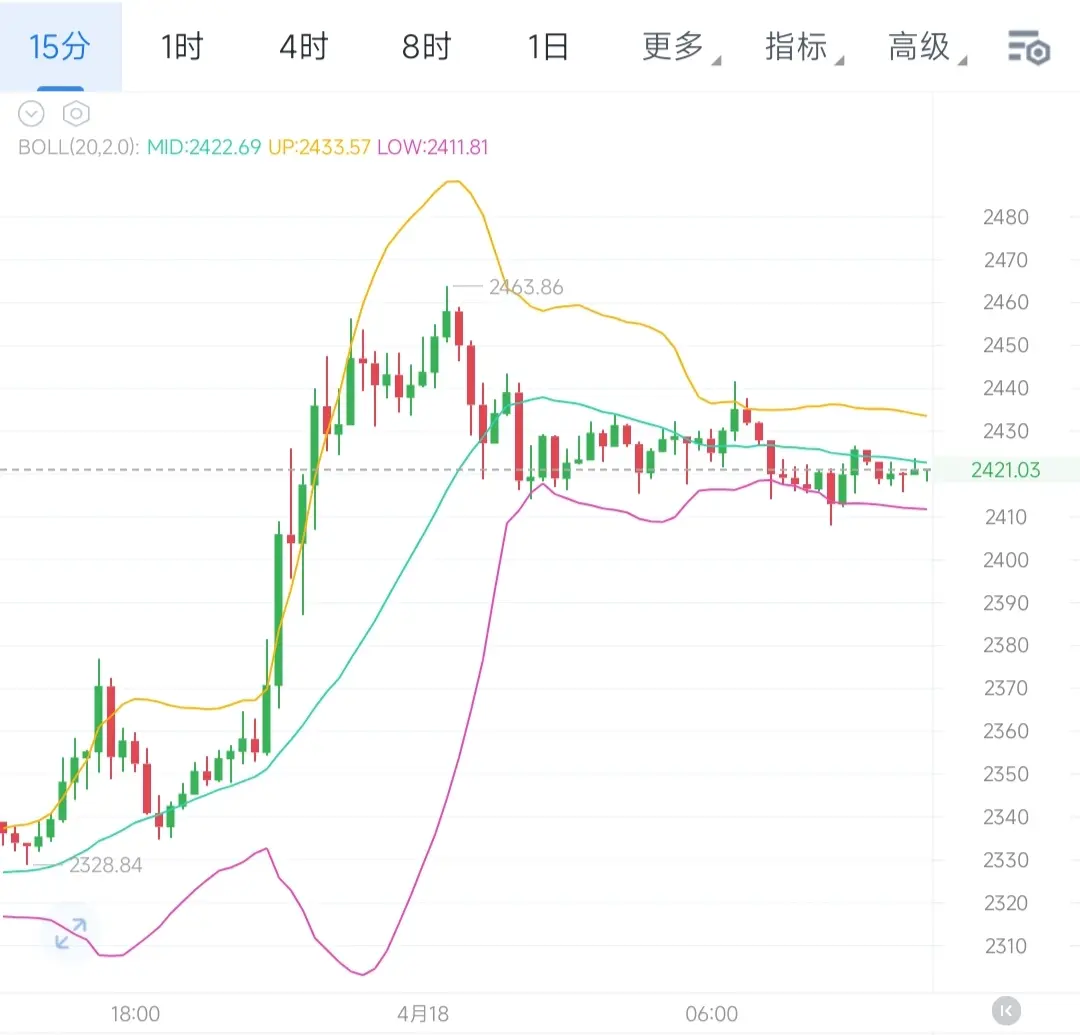Open the 更多 timeframe dropdown
This screenshot has height=1035, width=1080.
click(681, 47)
